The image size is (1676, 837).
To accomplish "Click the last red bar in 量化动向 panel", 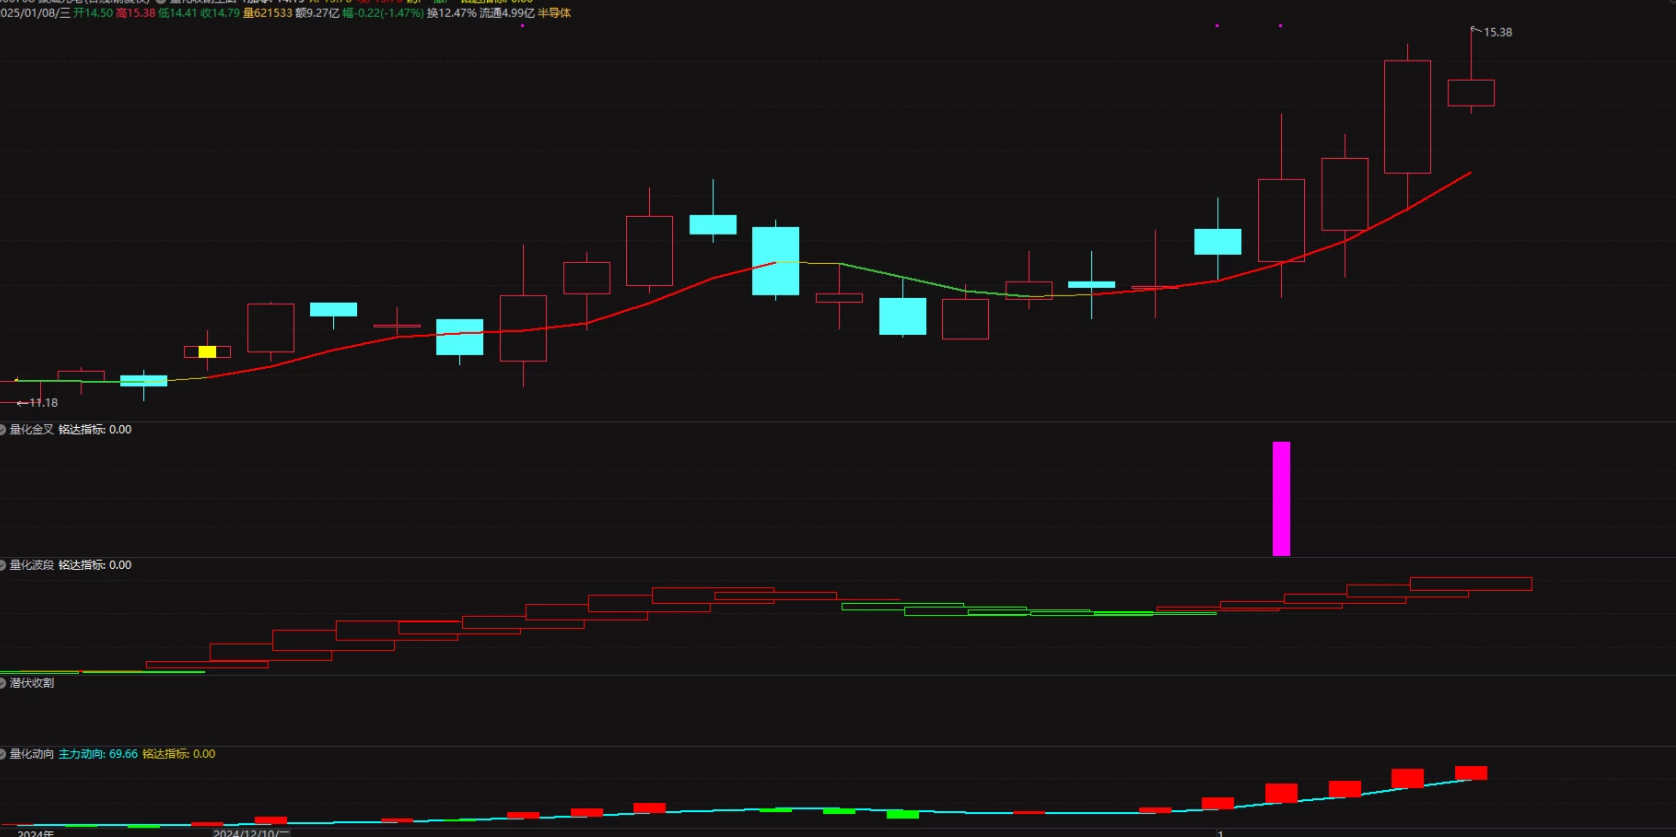I will [1471, 772].
